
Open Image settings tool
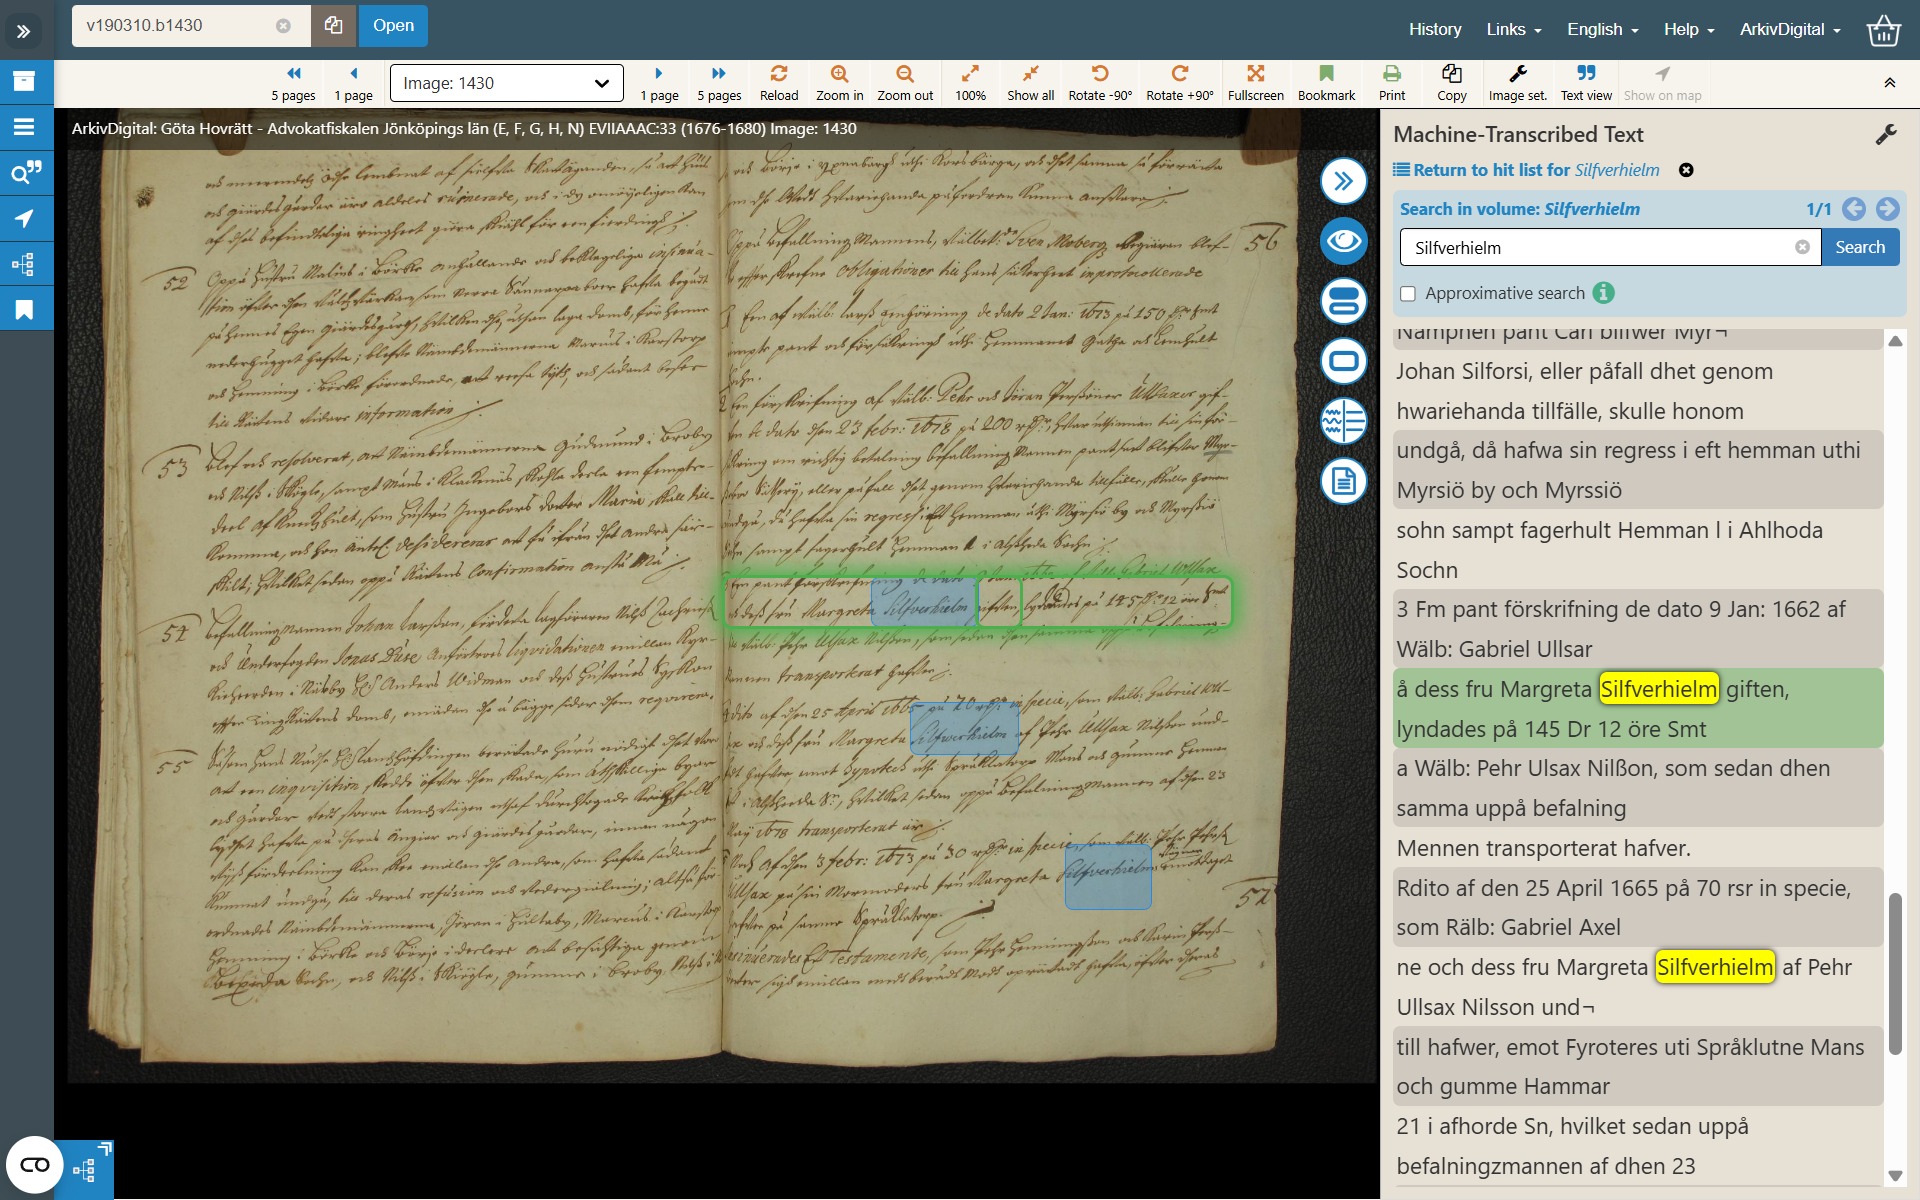pos(1518,83)
